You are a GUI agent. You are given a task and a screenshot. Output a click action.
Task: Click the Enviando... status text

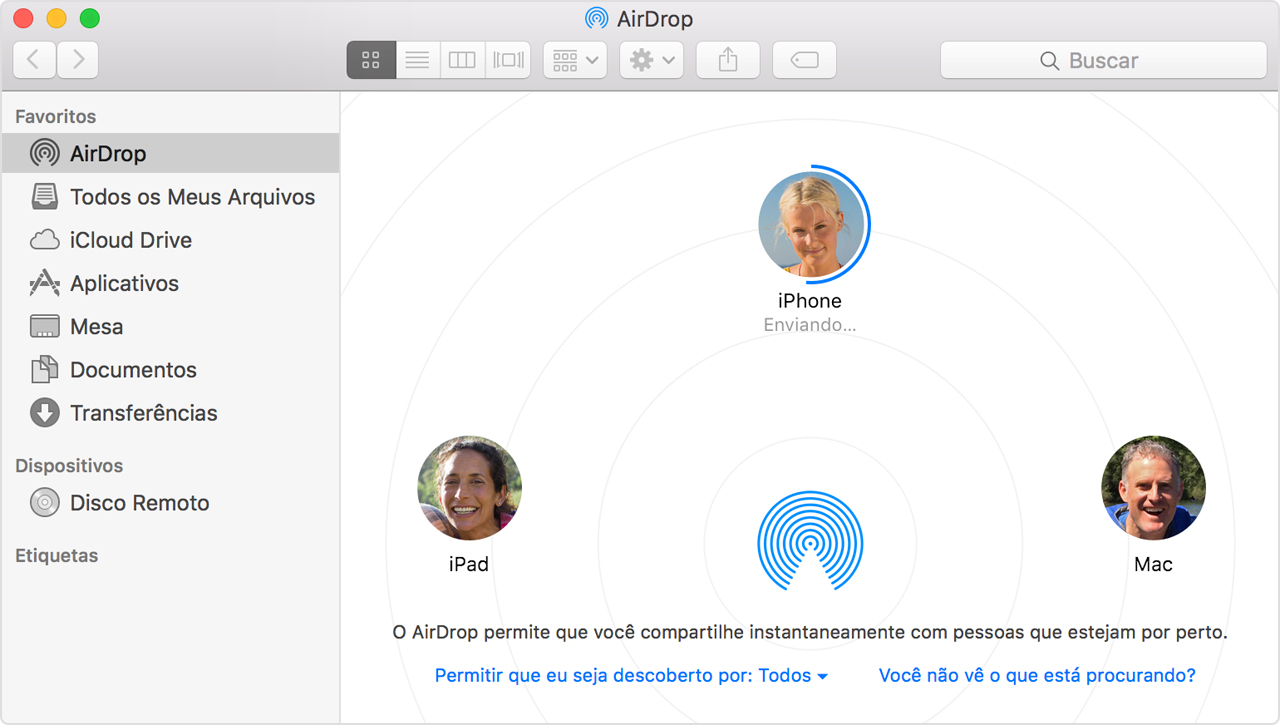[810, 325]
